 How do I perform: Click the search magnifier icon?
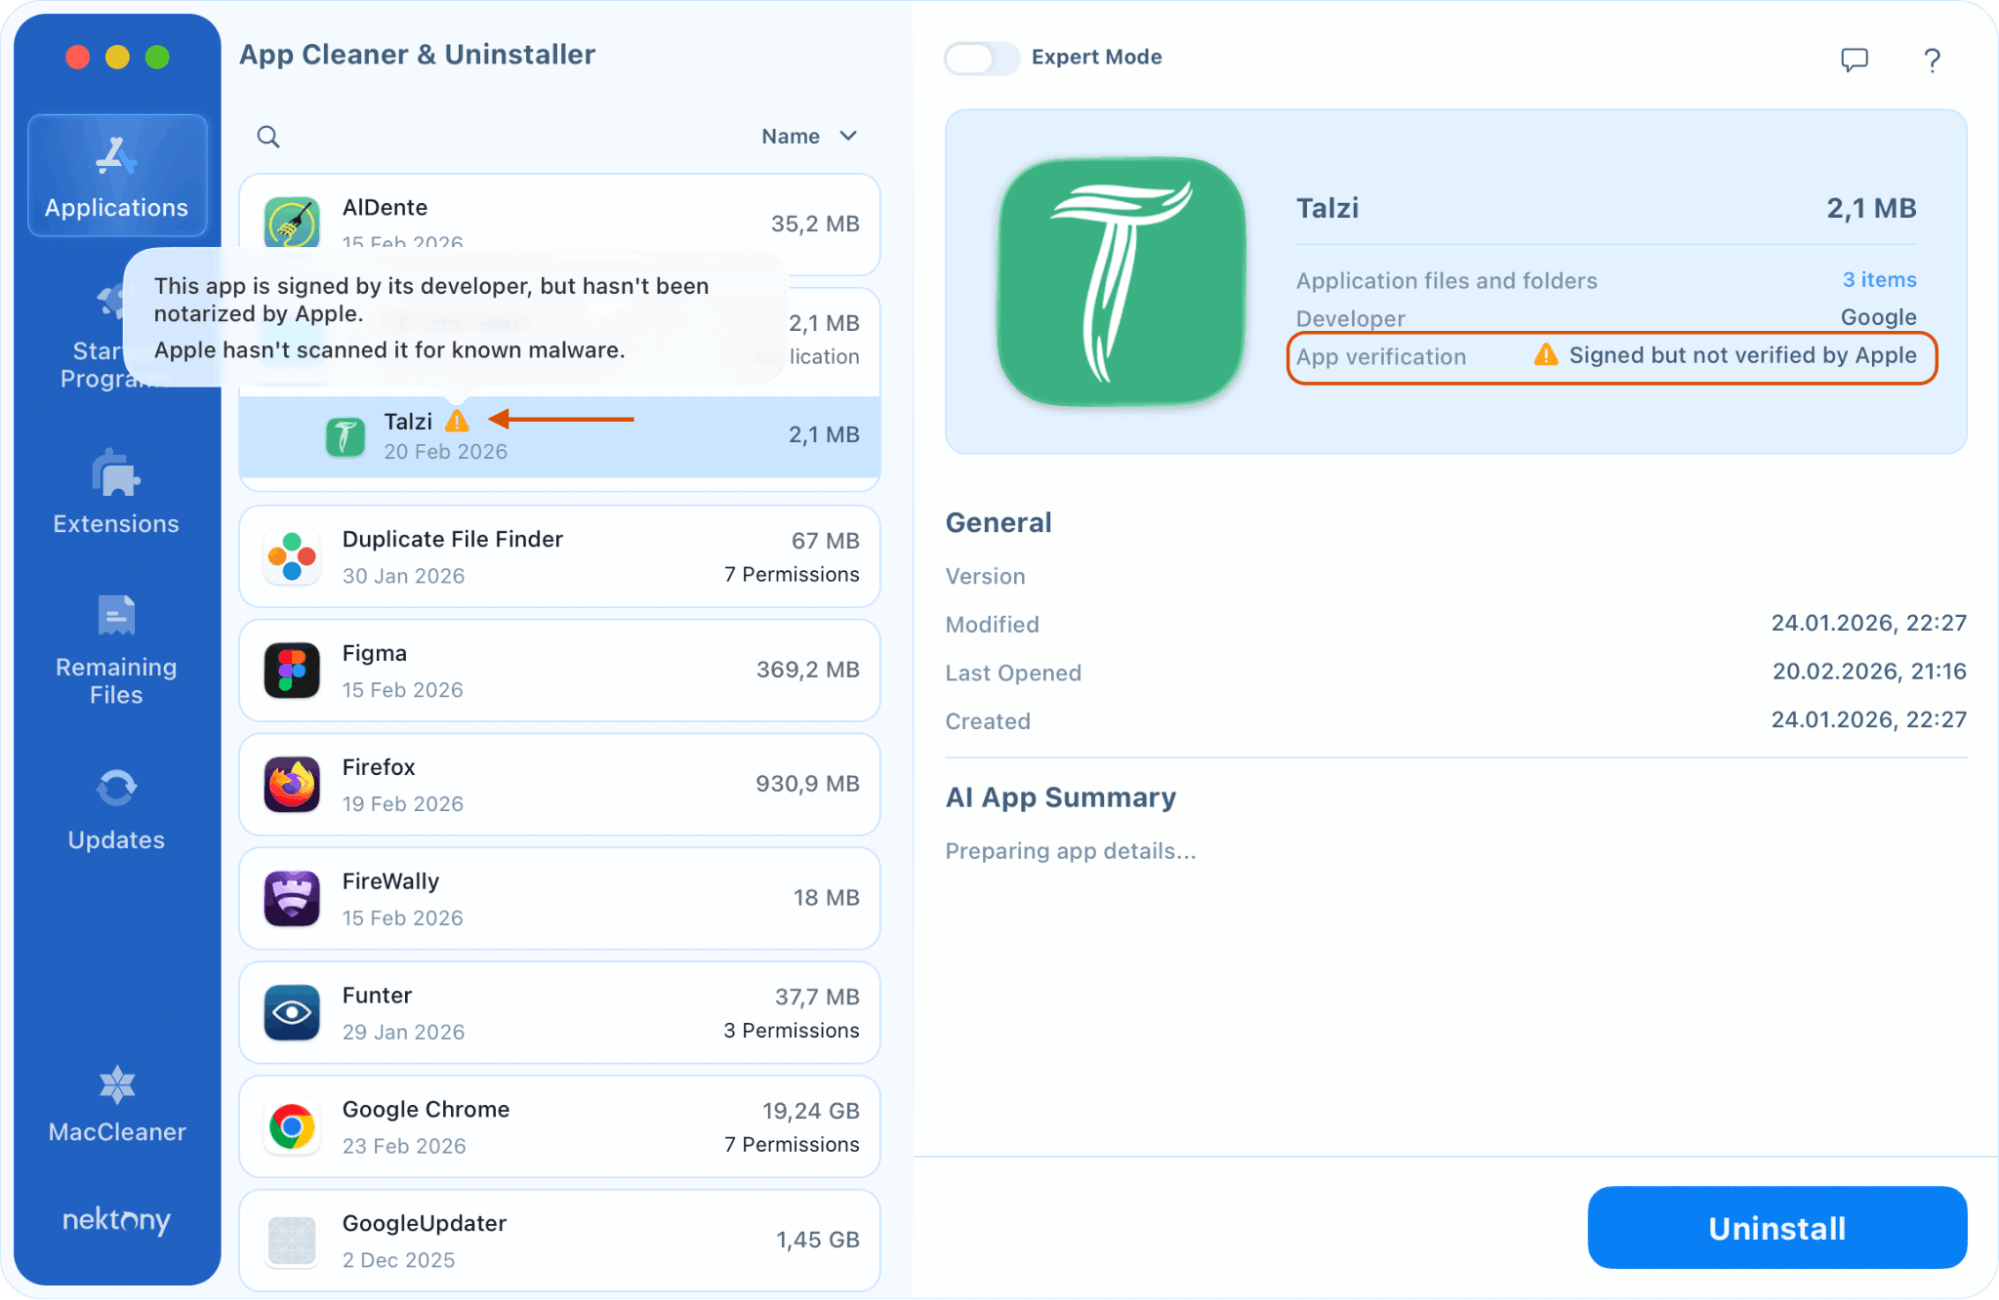point(267,136)
